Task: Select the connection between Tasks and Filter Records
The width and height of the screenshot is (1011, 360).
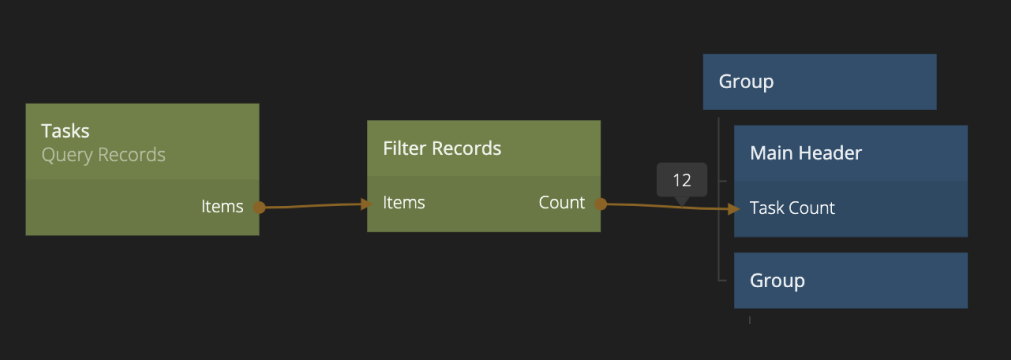Action: 313,206
